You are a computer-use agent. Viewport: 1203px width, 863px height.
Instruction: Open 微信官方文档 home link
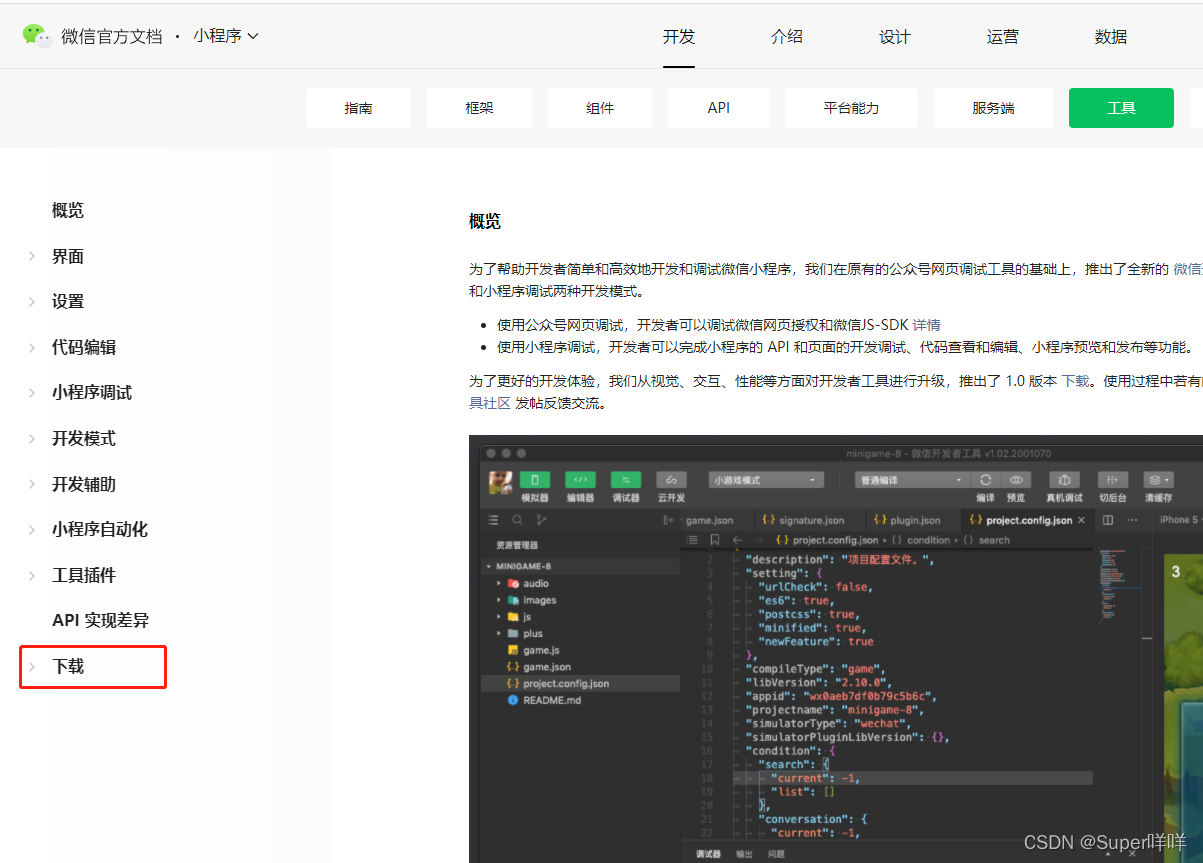point(111,36)
